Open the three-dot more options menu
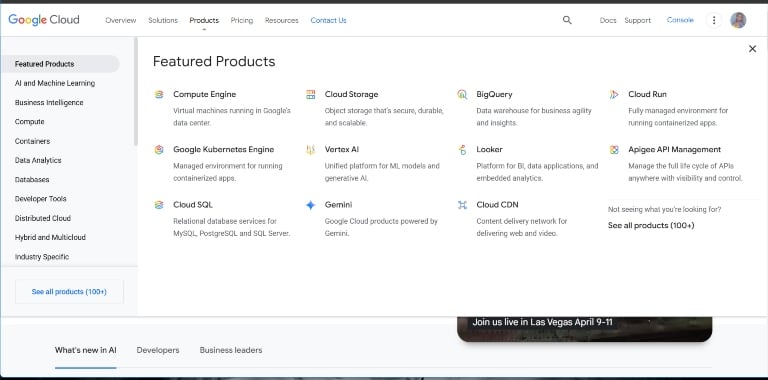This screenshot has height=380, width=768. pyautogui.click(x=714, y=20)
